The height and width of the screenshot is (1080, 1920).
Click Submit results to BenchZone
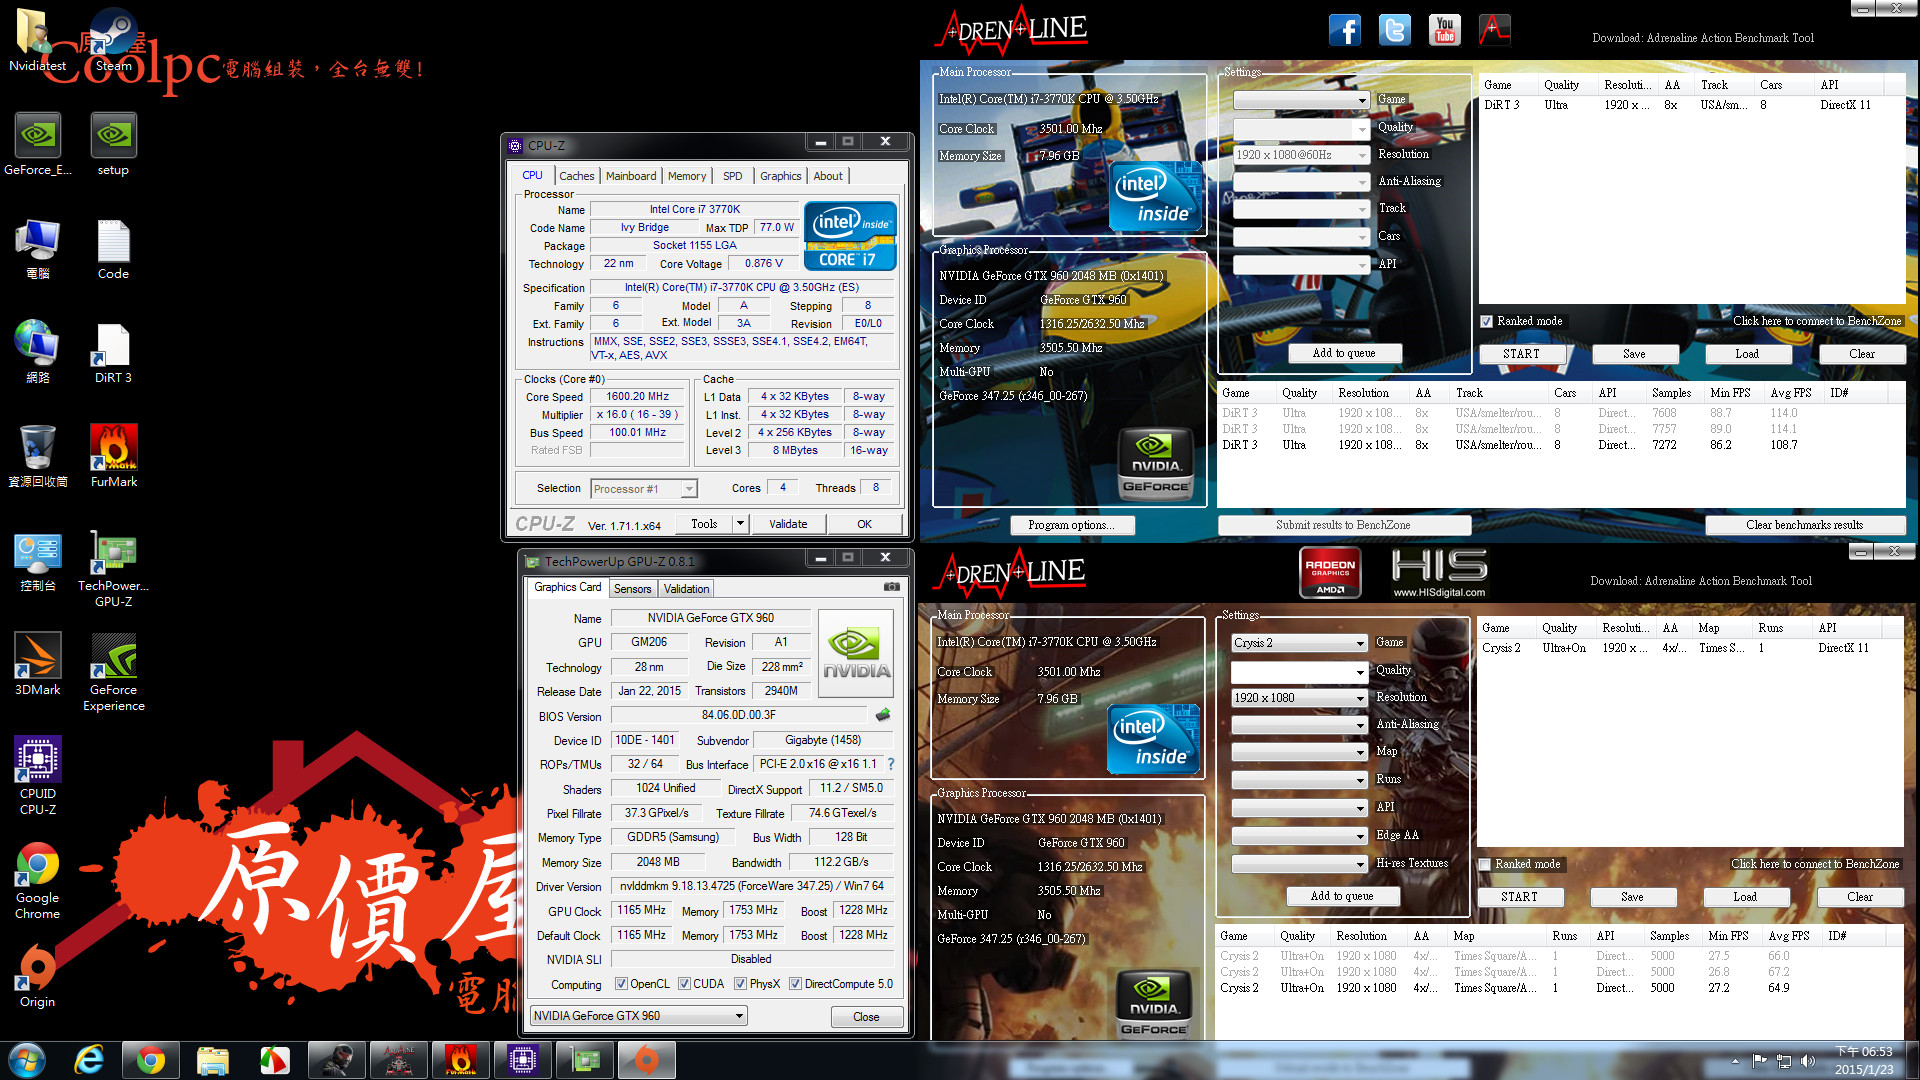coord(1343,525)
